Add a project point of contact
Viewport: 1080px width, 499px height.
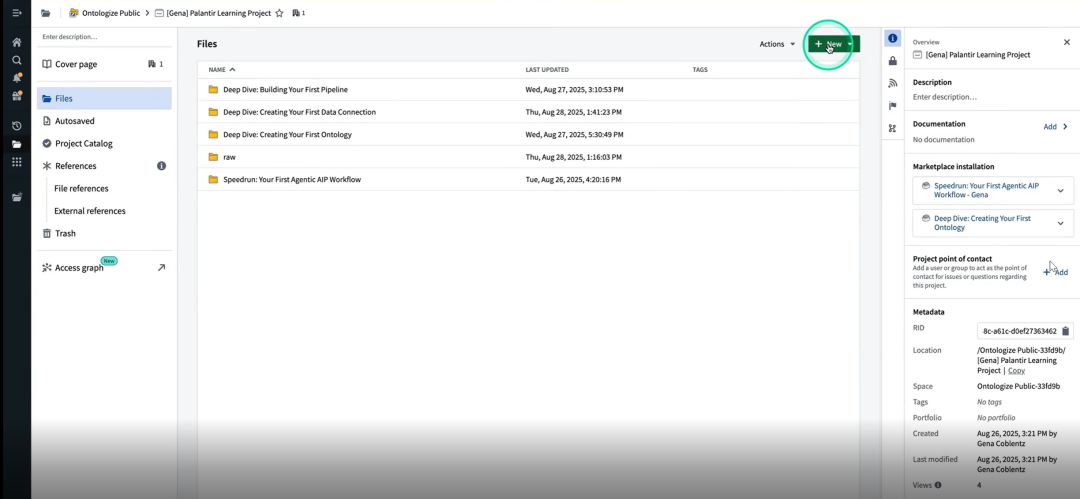coord(1055,272)
